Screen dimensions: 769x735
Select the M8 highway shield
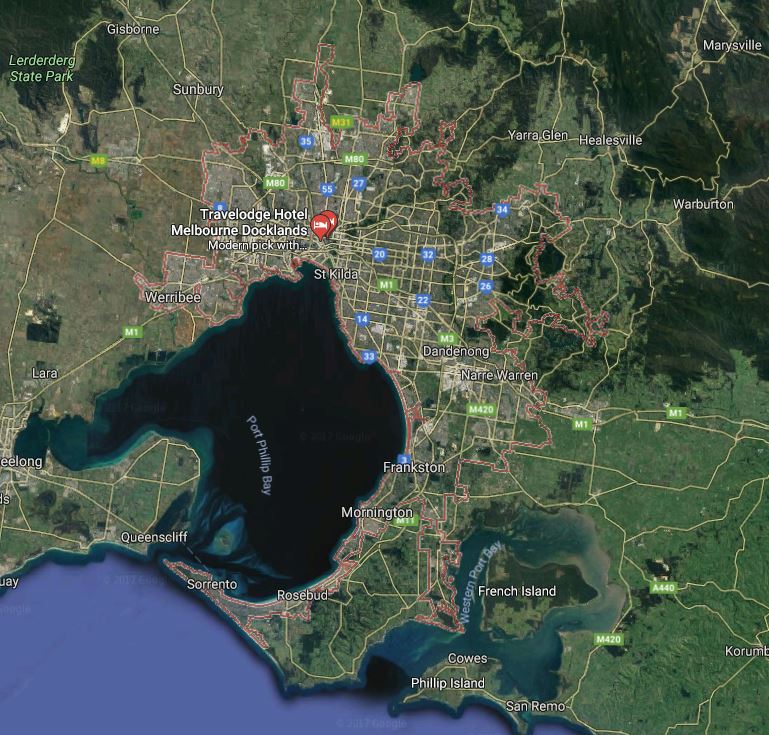click(98, 160)
